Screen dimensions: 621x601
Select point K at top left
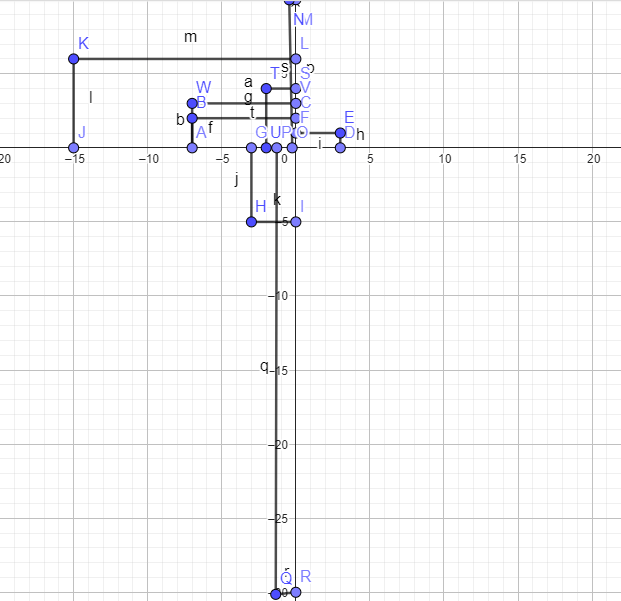click(73, 59)
